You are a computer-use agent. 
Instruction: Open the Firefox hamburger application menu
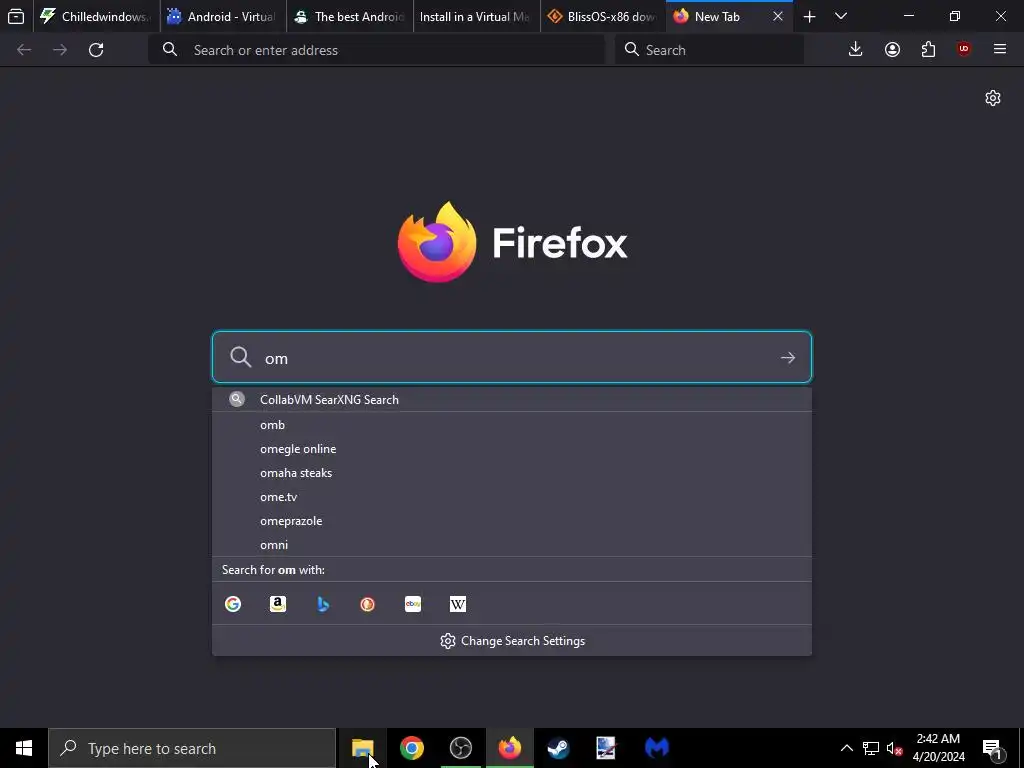click(x=1000, y=49)
